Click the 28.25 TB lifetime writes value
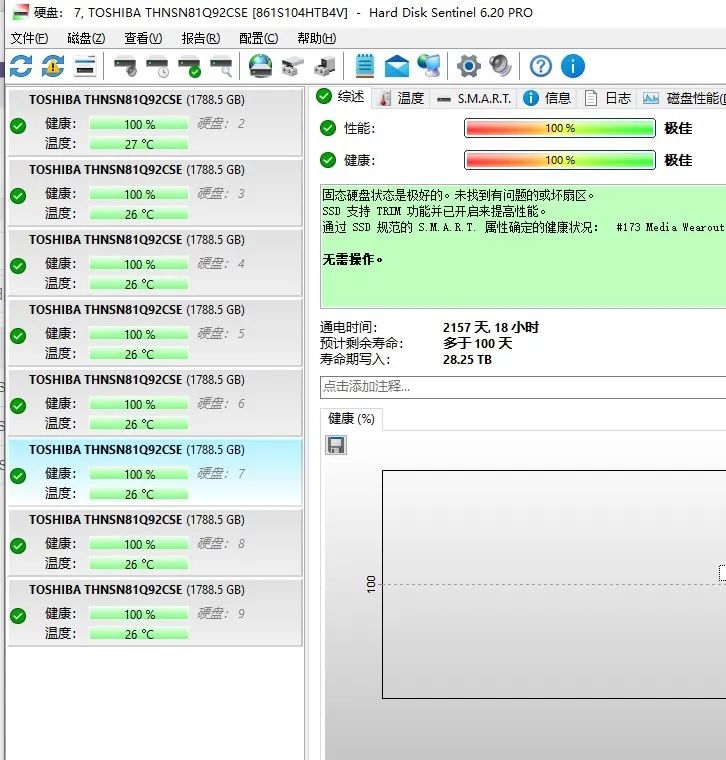 (467, 360)
